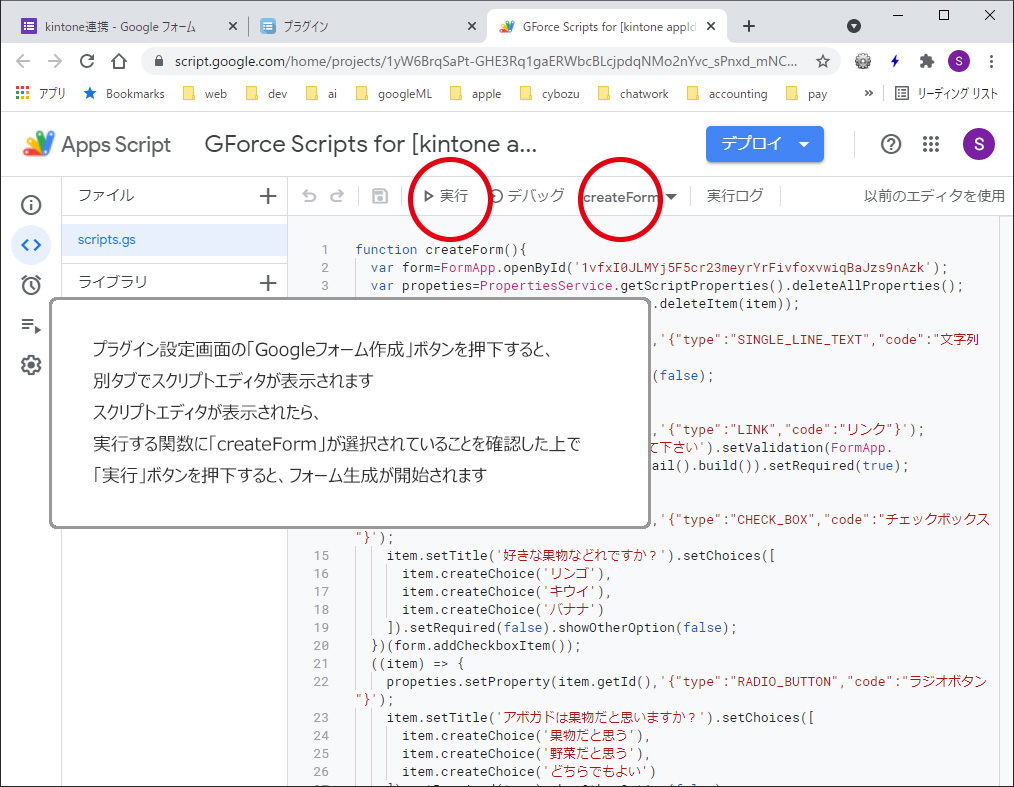Click the save project floppy icon

click(380, 196)
